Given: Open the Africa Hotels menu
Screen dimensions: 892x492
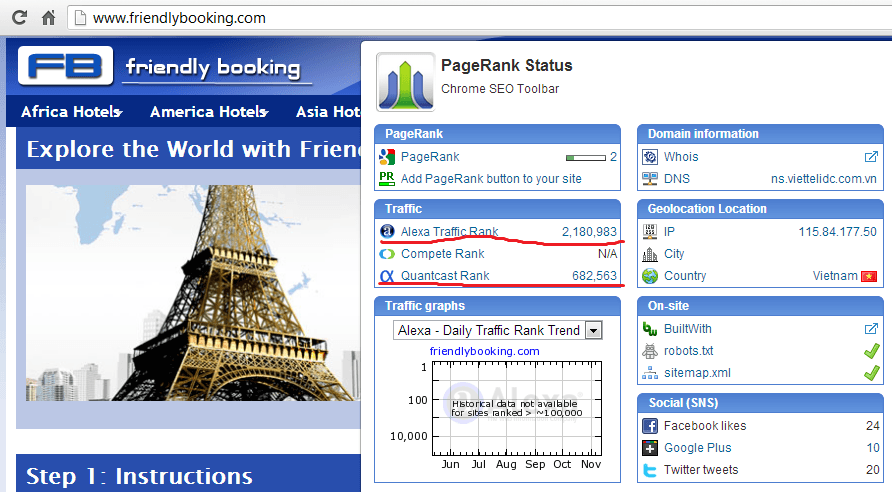Looking at the screenshot, I should (x=72, y=111).
